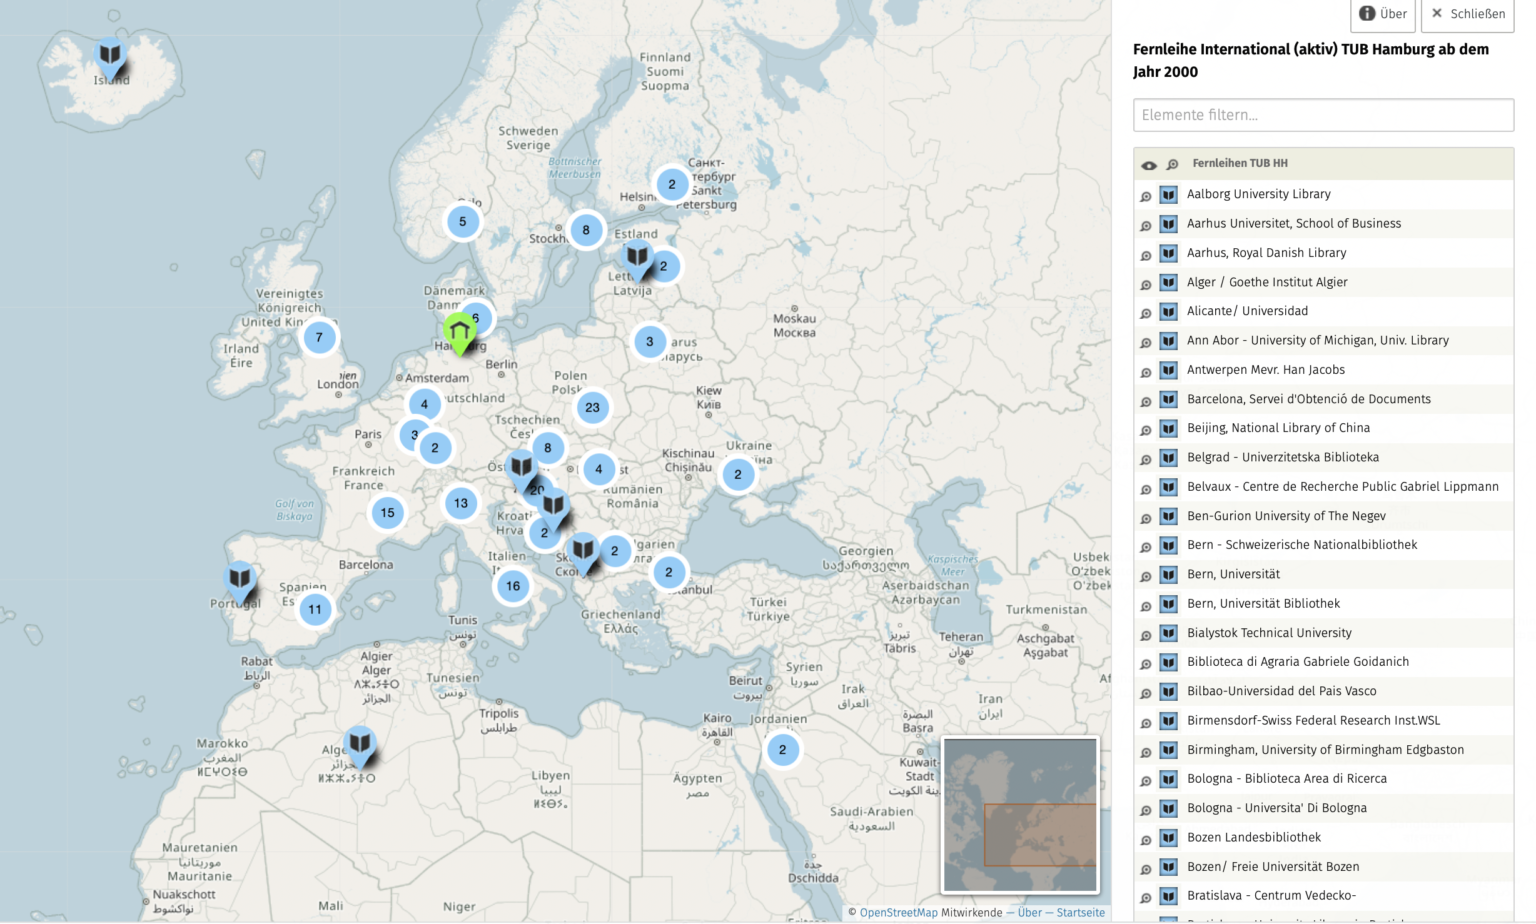The image size is (1536, 924).
Task: Click the book icon for Bialystok Technical University
Action: tap(1168, 633)
